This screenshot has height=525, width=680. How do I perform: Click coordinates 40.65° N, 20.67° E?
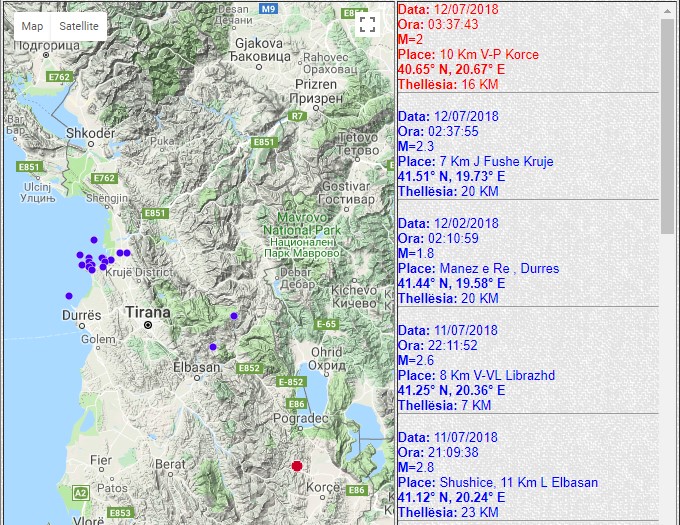pos(451,69)
